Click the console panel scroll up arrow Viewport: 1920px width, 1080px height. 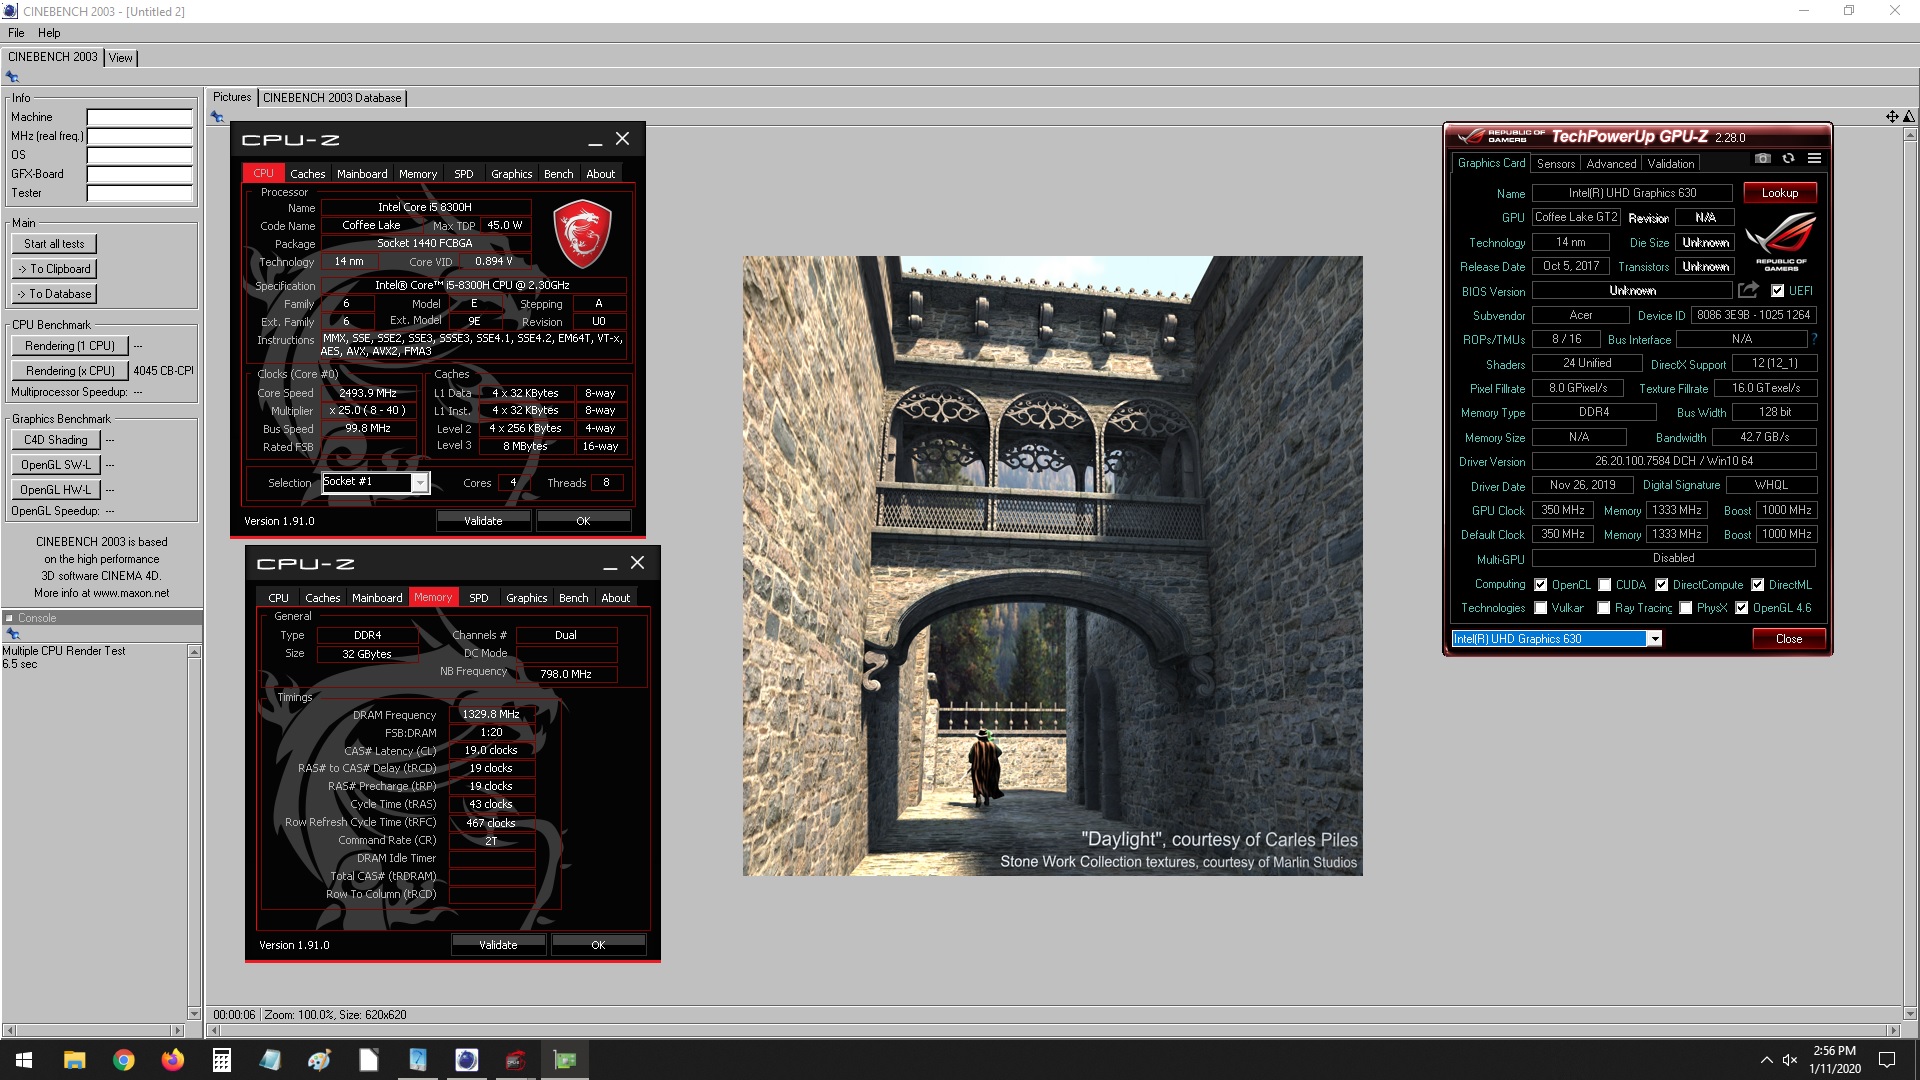[194, 652]
